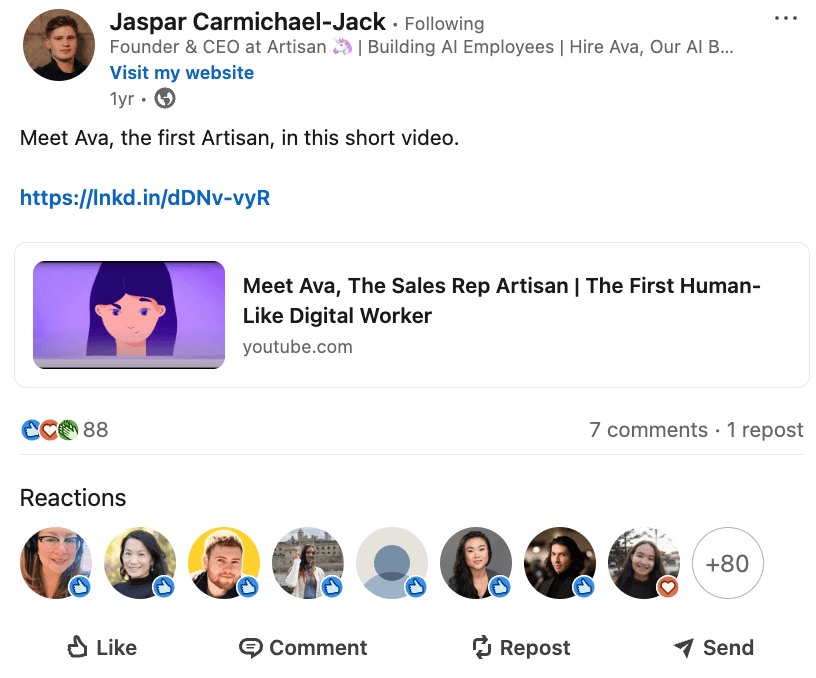Open the Meet Ava YouTube article title
Screen dimensions: 816x678
502,301
